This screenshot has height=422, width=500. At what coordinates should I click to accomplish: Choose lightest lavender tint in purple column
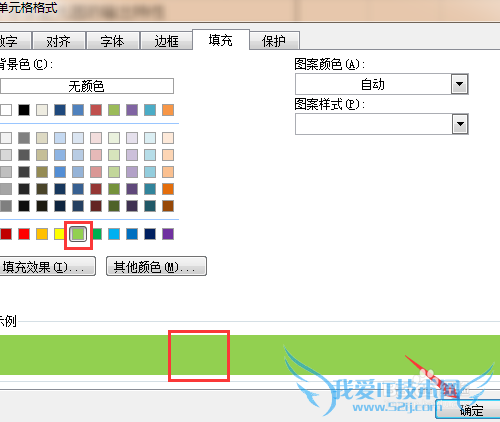click(132, 138)
